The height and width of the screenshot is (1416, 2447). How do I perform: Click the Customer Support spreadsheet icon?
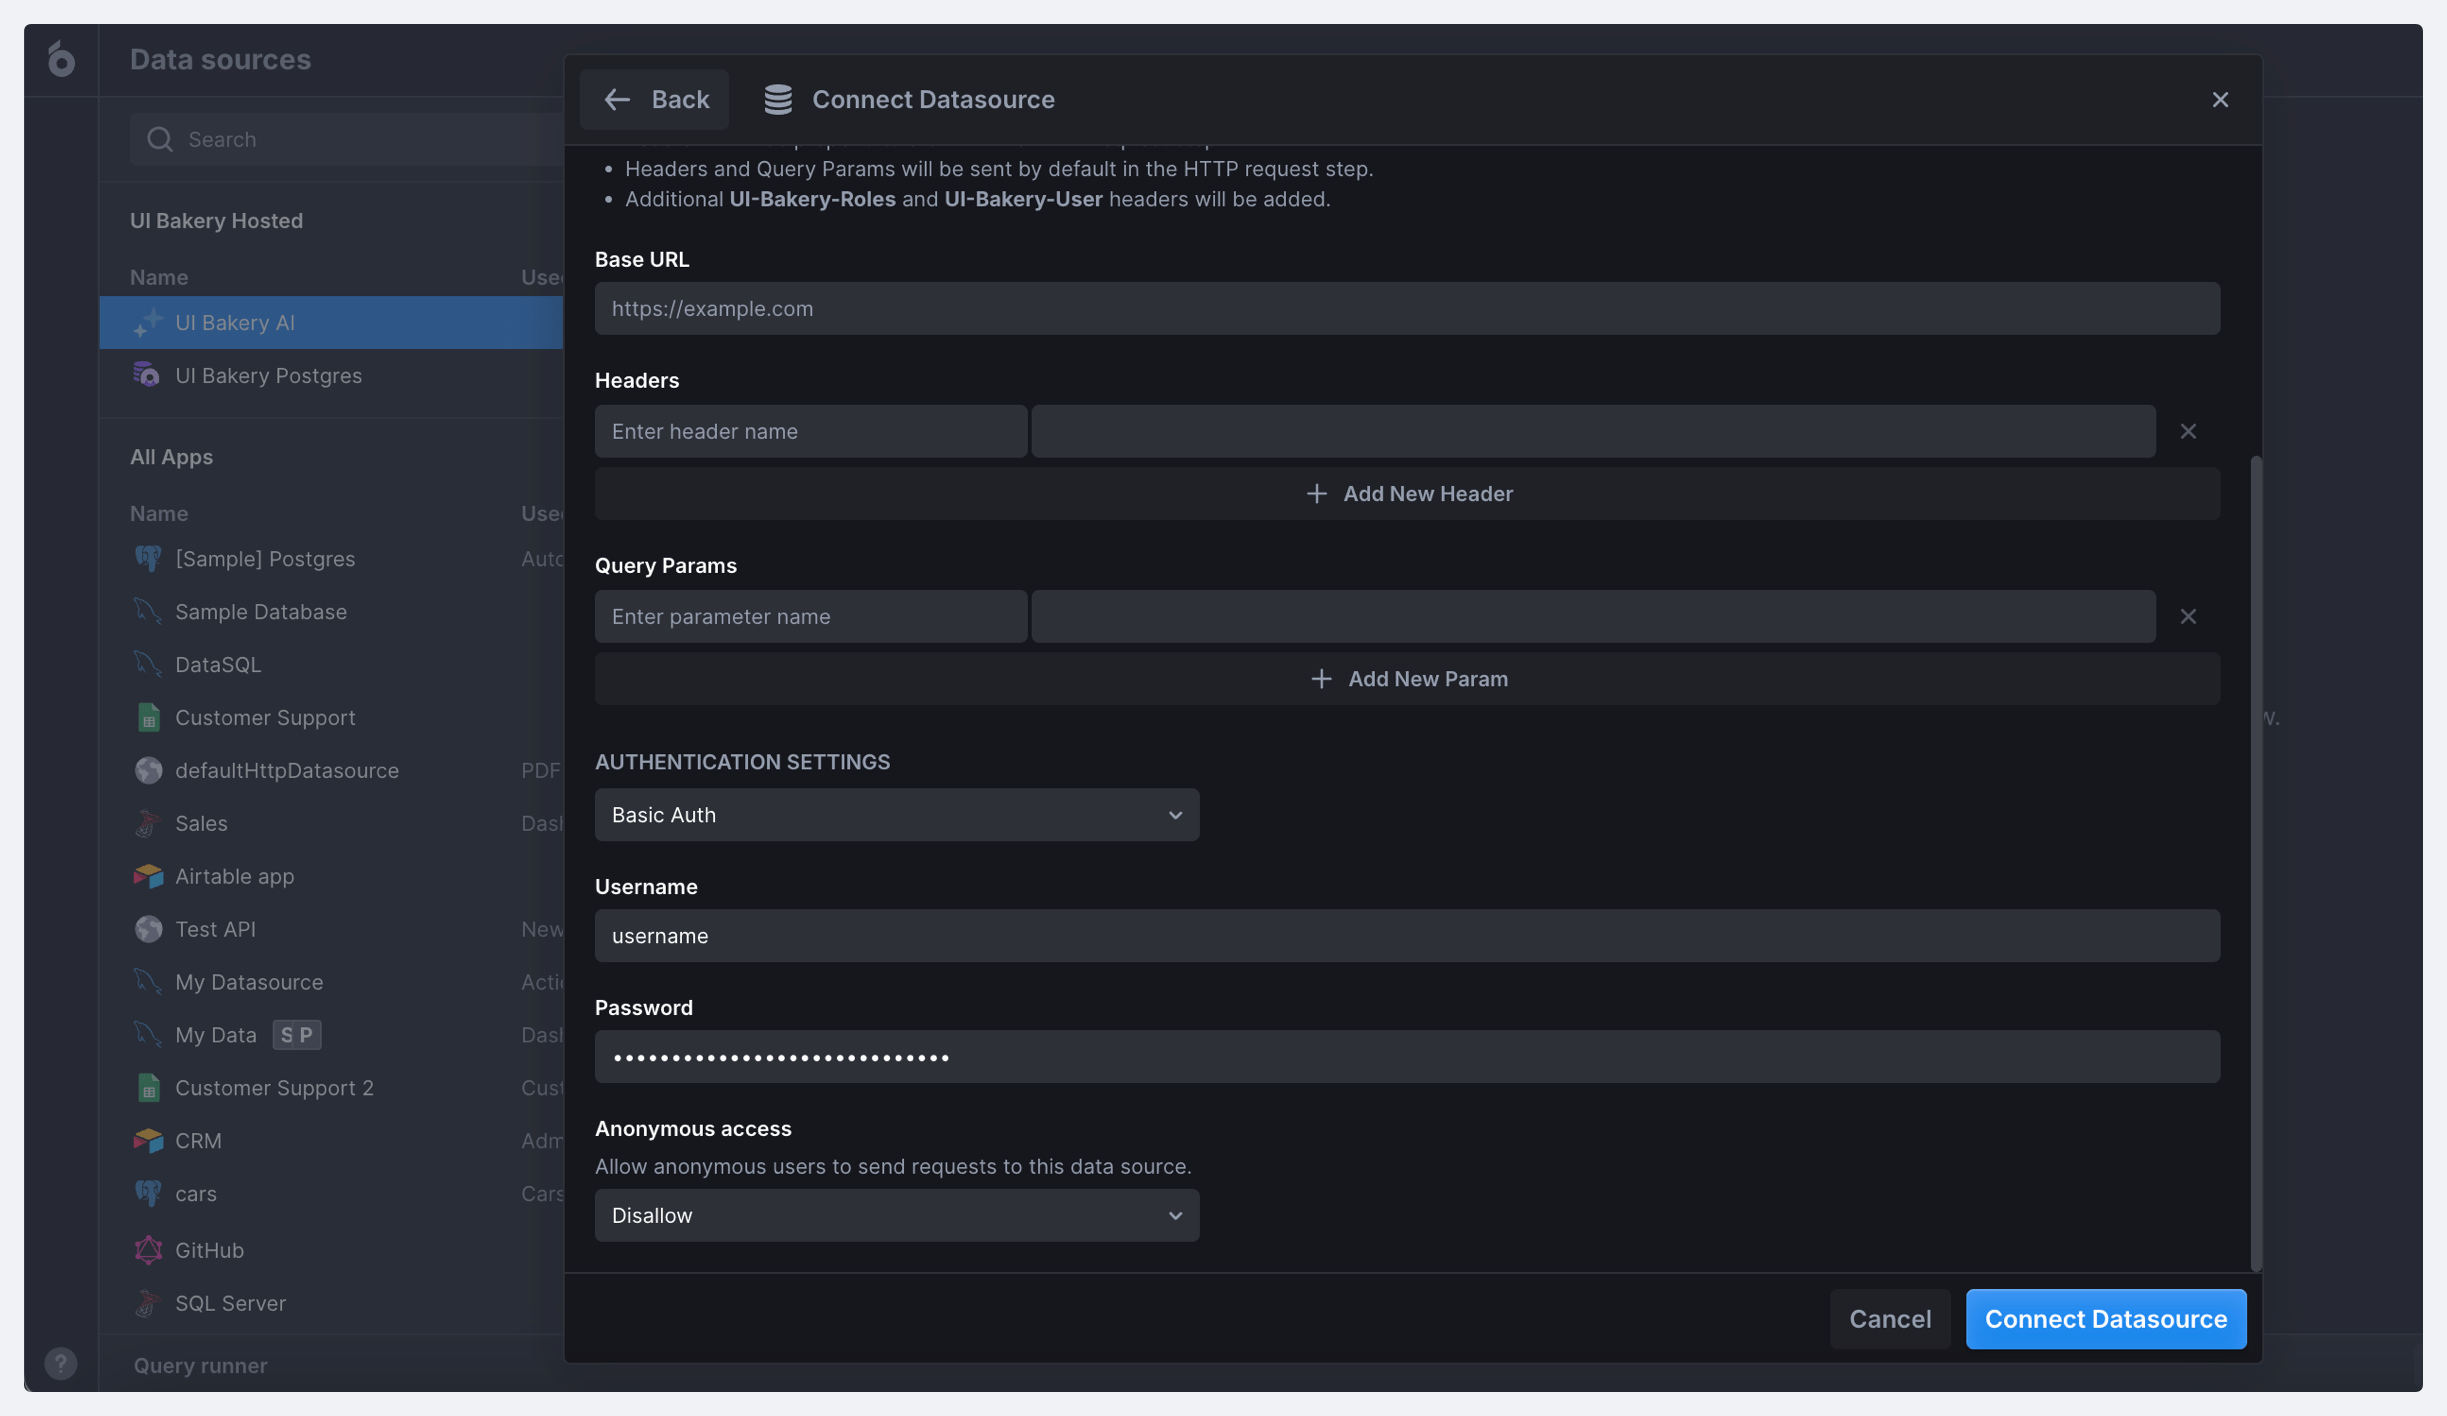click(x=148, y=717)
